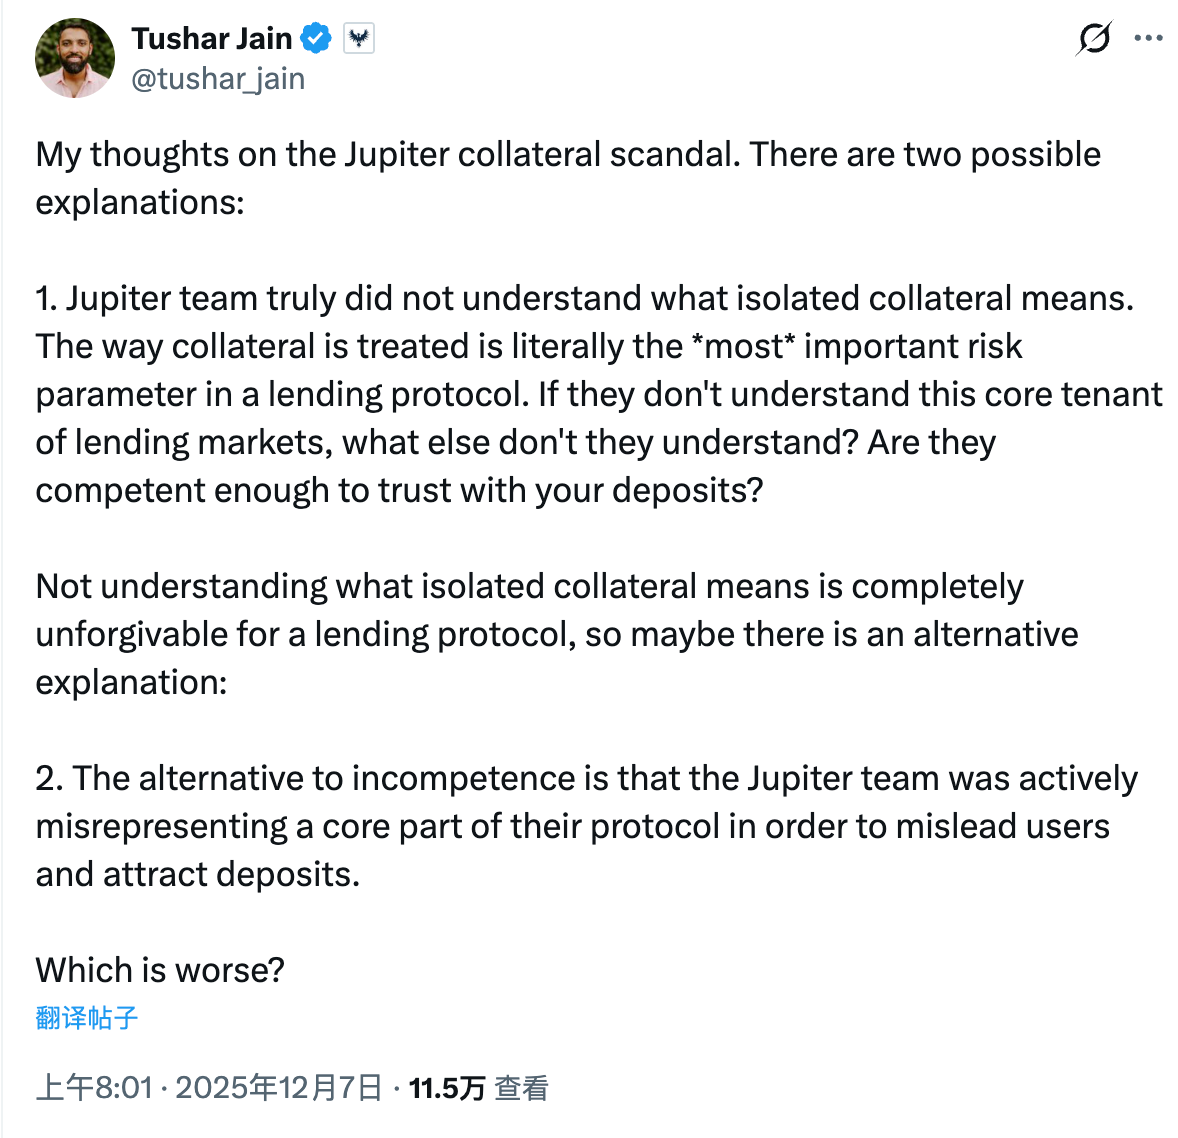Click the 'Tushar Jain' display name
This screenshot has height=1138, width=1178.
coord(211,37)
